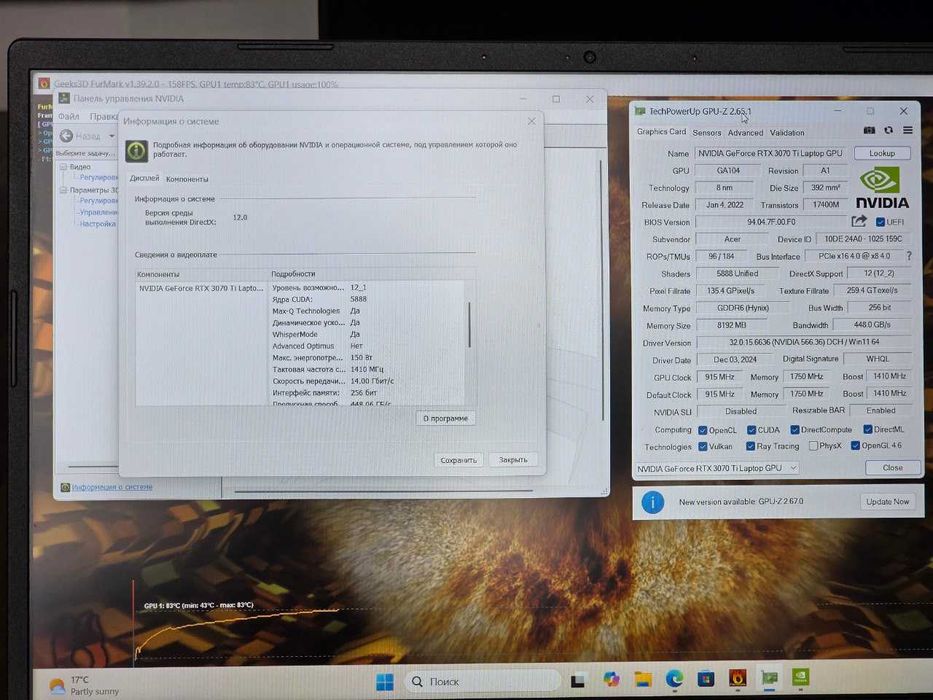Click the Bus Interface question mark
Screen dimensions: 933x700
[x=909, y=256]
